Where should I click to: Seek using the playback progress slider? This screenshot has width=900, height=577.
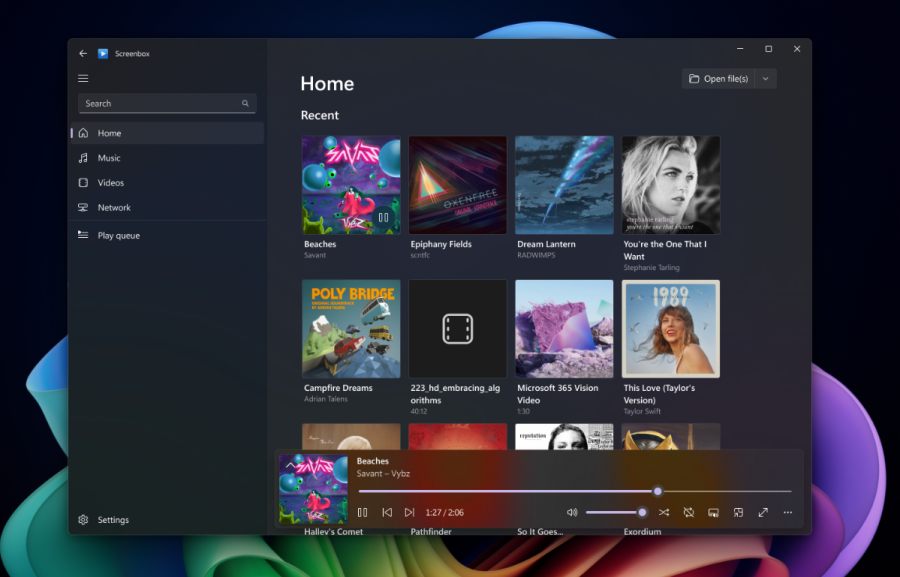[575, 491]
